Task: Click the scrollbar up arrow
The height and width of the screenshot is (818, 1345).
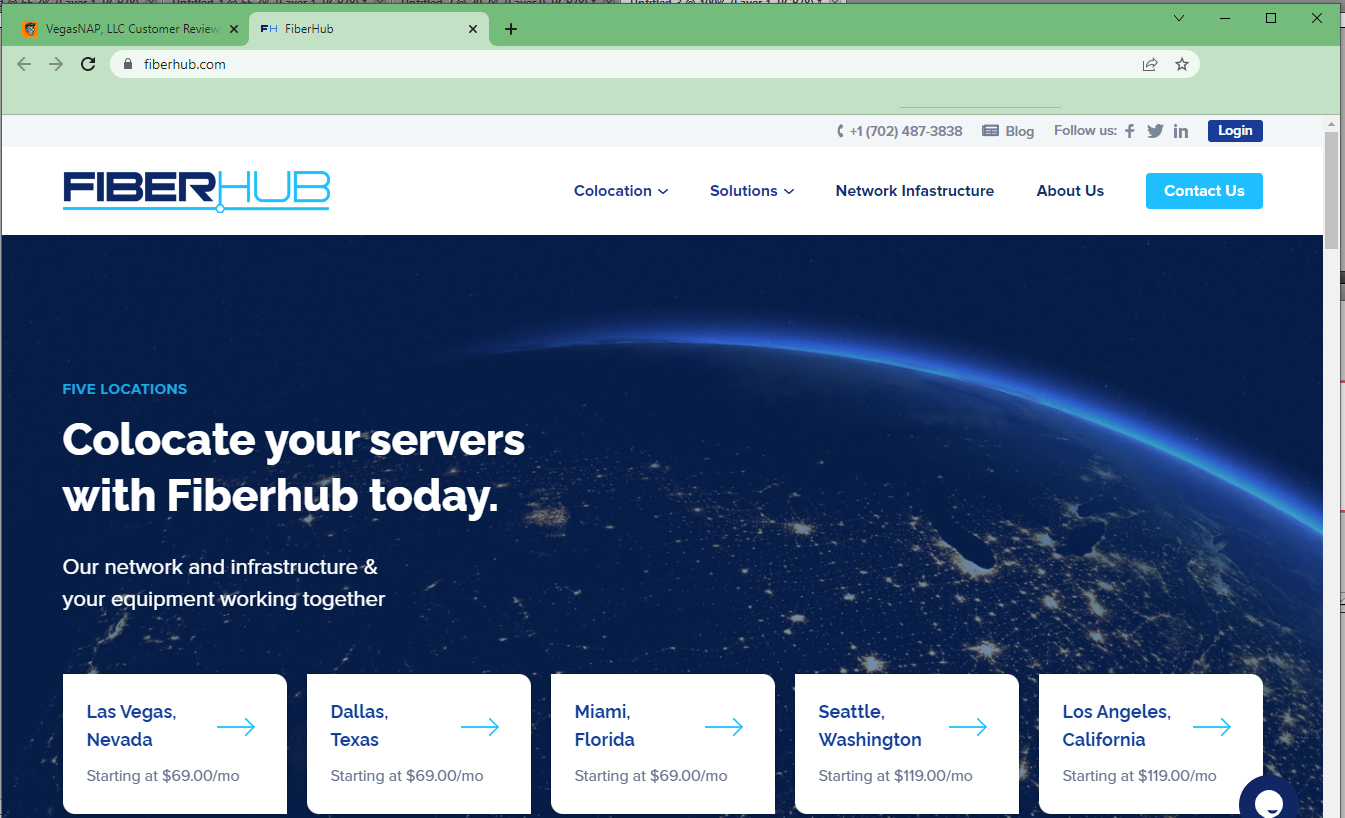Action: pos(1331,123)
